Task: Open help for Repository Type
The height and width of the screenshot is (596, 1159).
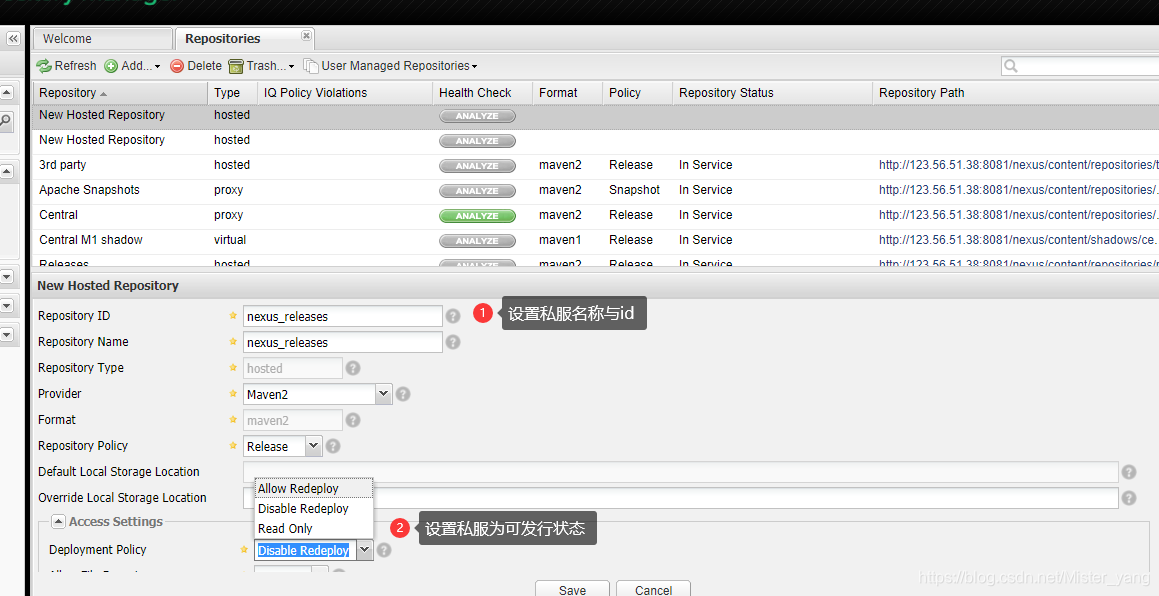Action: [353, 368]
